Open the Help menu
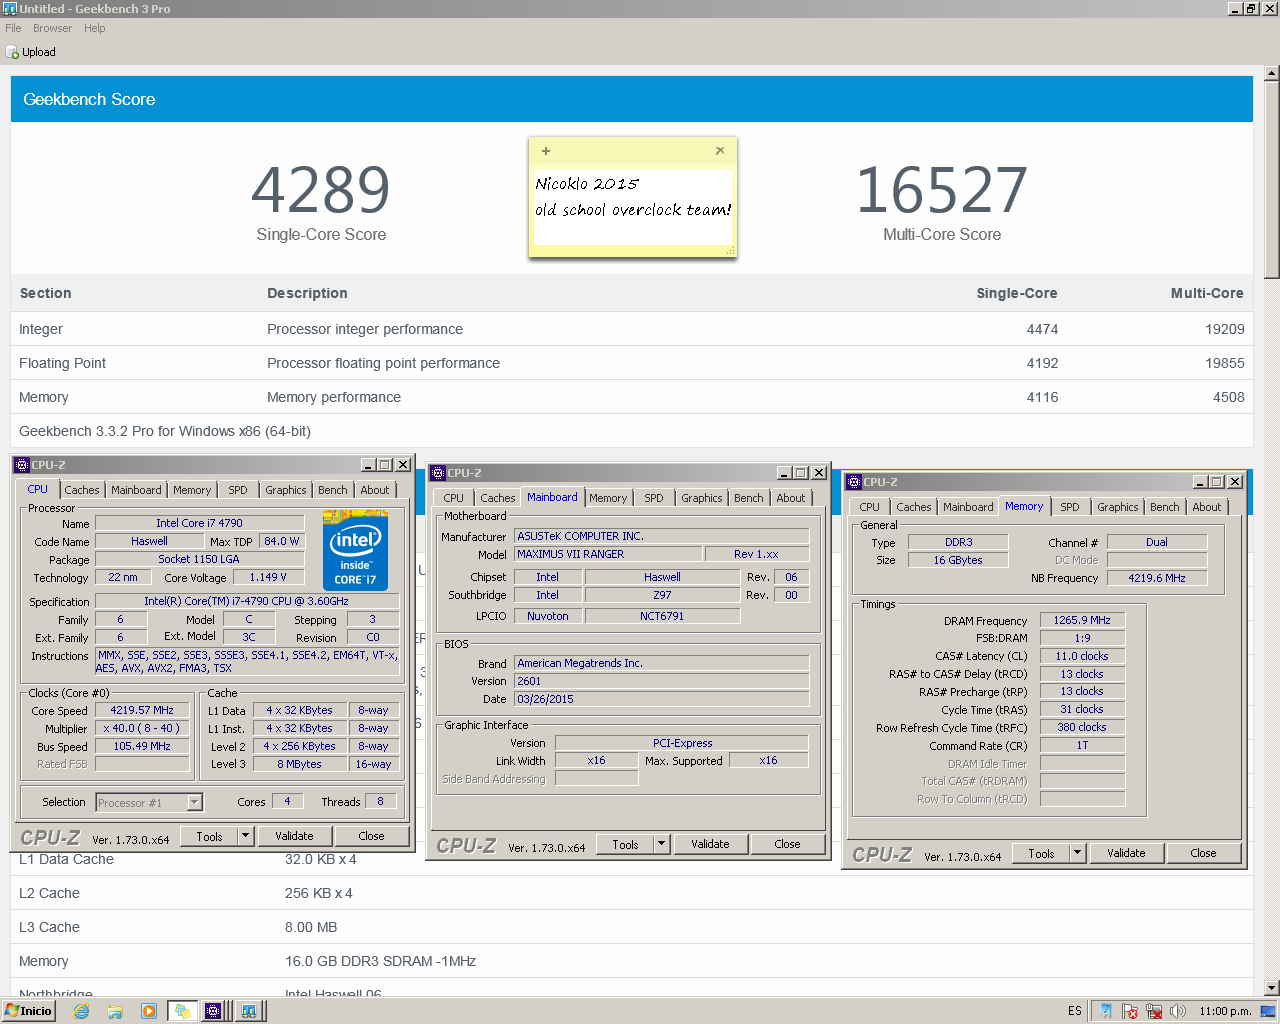 [x=95, y=28]
